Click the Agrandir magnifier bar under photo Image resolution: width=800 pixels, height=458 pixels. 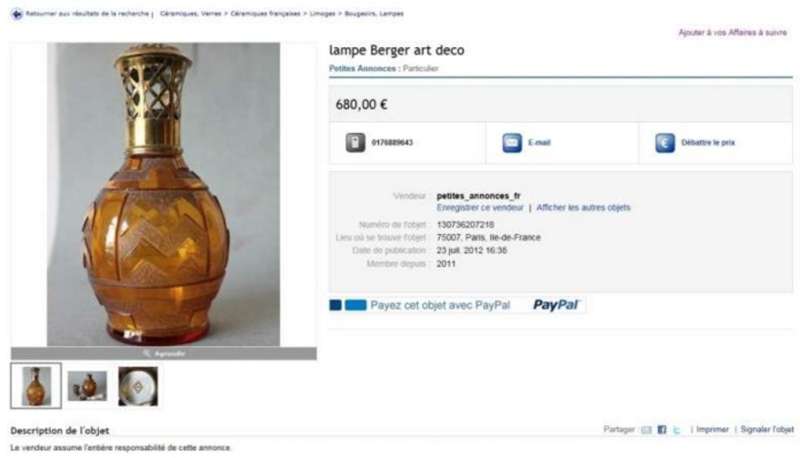(164, 353)
